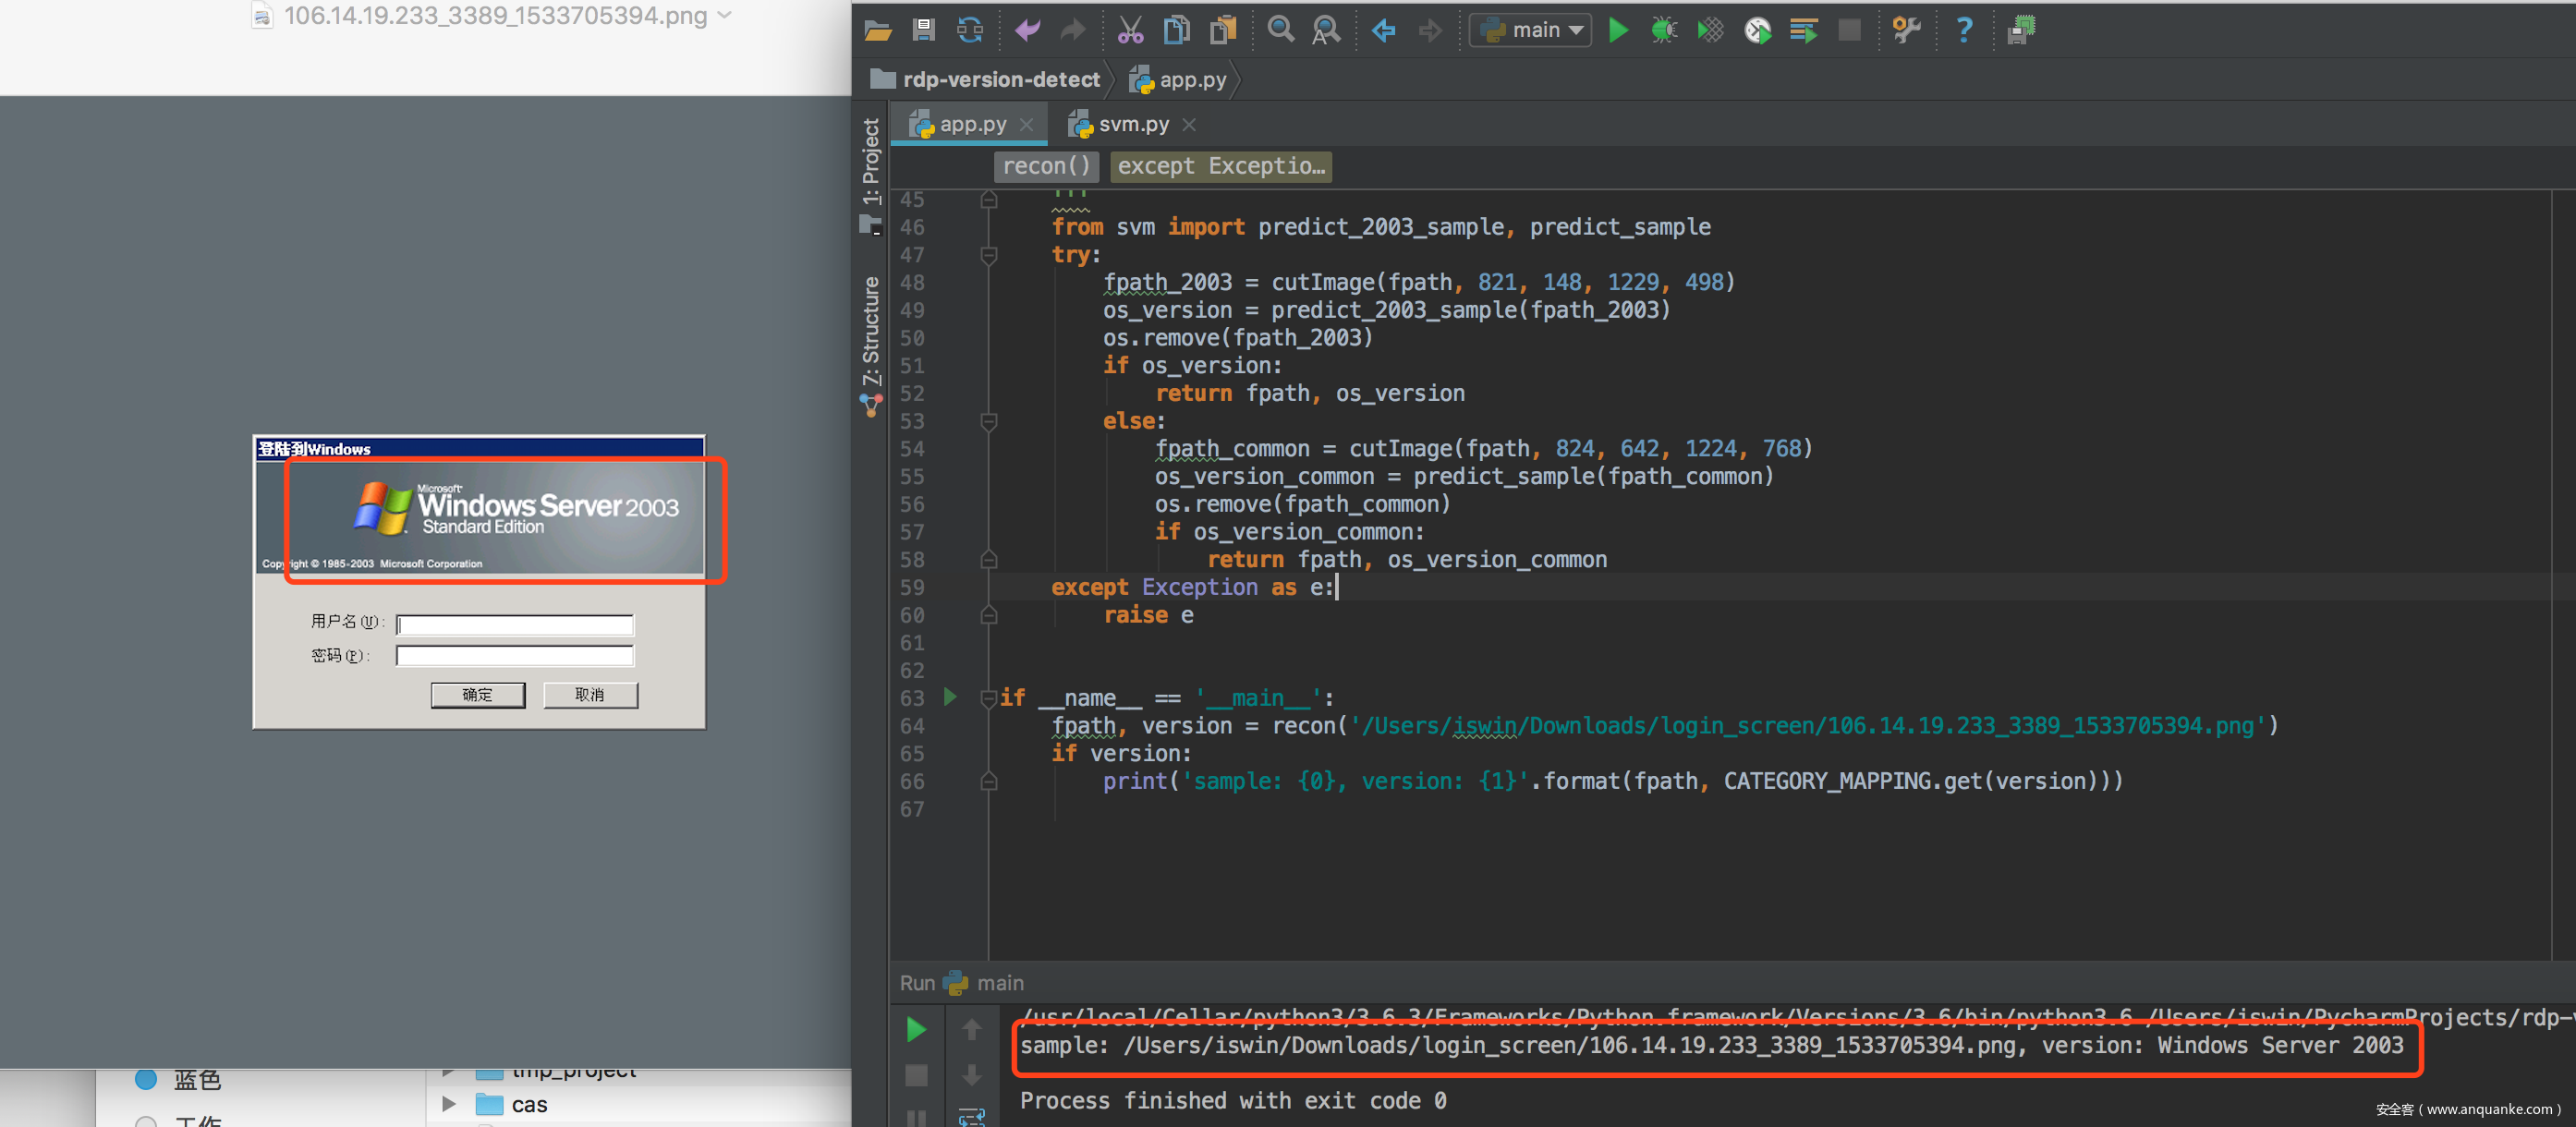Click the 确定 button in login dialog
This screenshot has height=1127, width=2576.
tap(477, 694)
